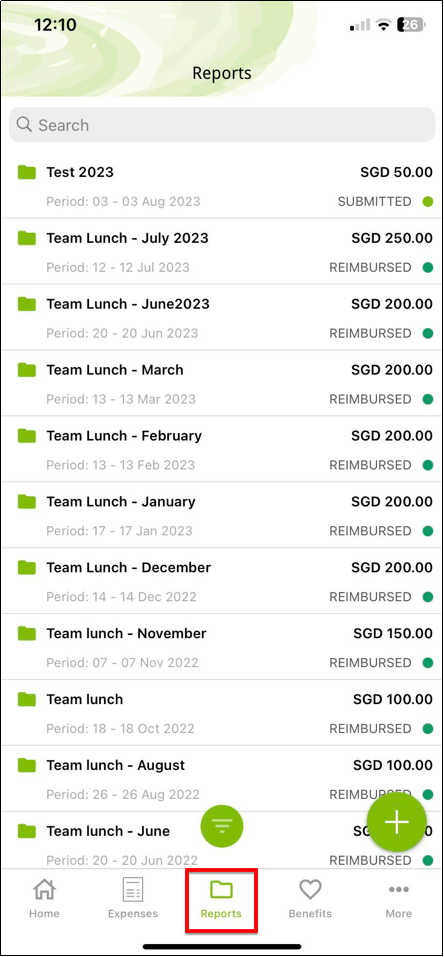Select the Team Lunch - January report
Screen dimensions: 444x957
coord(222,515)
